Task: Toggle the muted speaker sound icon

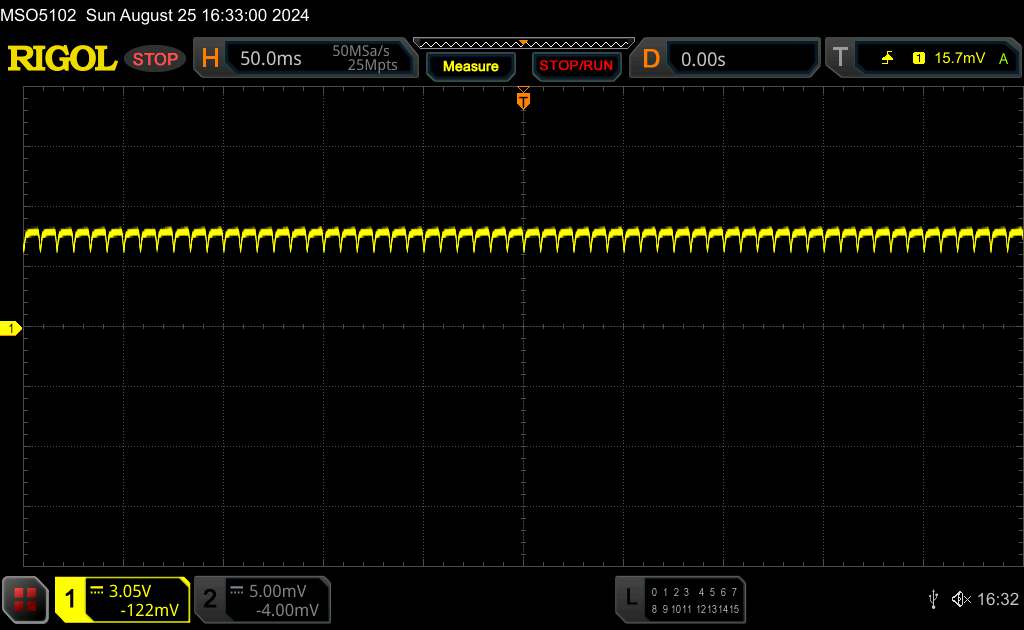Action: (x=961, y=599)
